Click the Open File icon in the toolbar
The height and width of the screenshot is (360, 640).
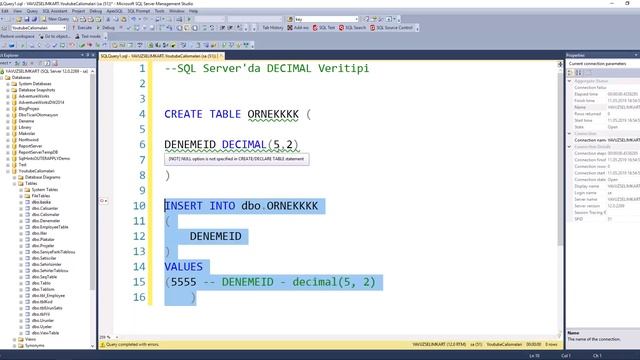pos(19,19)
